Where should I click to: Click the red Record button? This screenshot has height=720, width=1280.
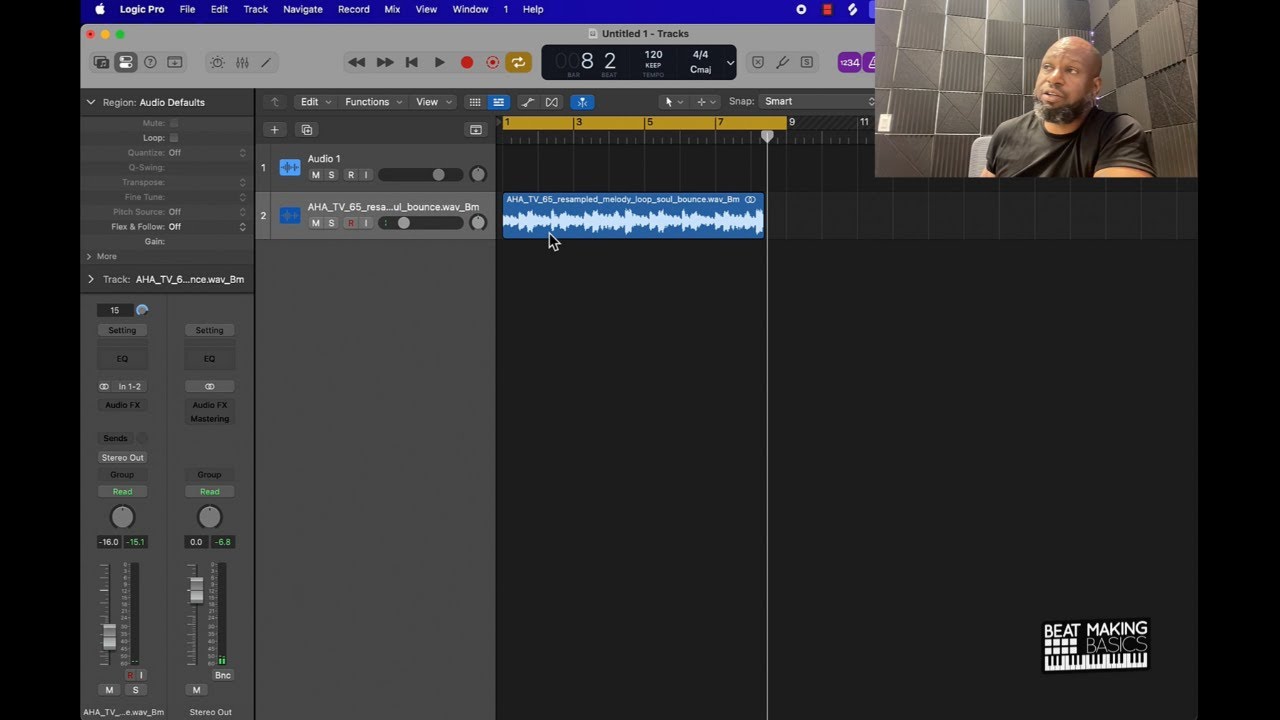[x=466, y=62]
